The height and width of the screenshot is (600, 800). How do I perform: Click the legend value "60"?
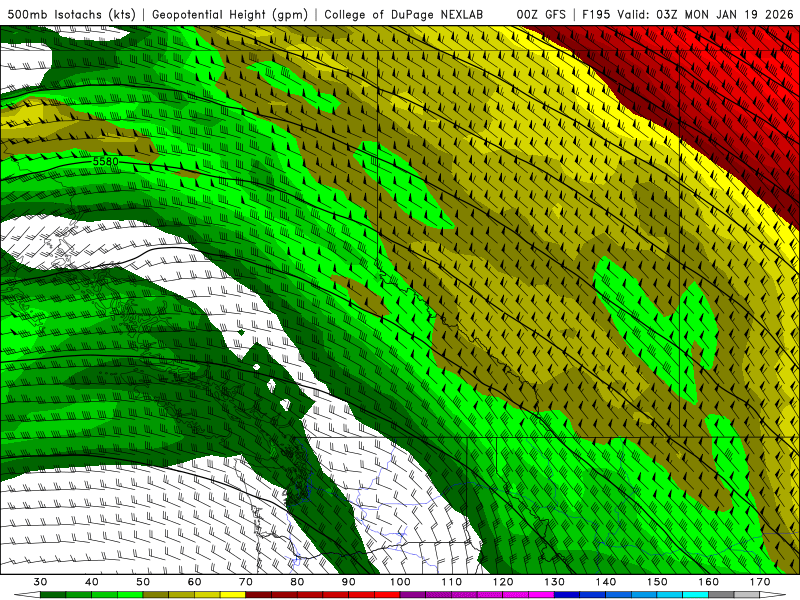[x=194, y=582]
